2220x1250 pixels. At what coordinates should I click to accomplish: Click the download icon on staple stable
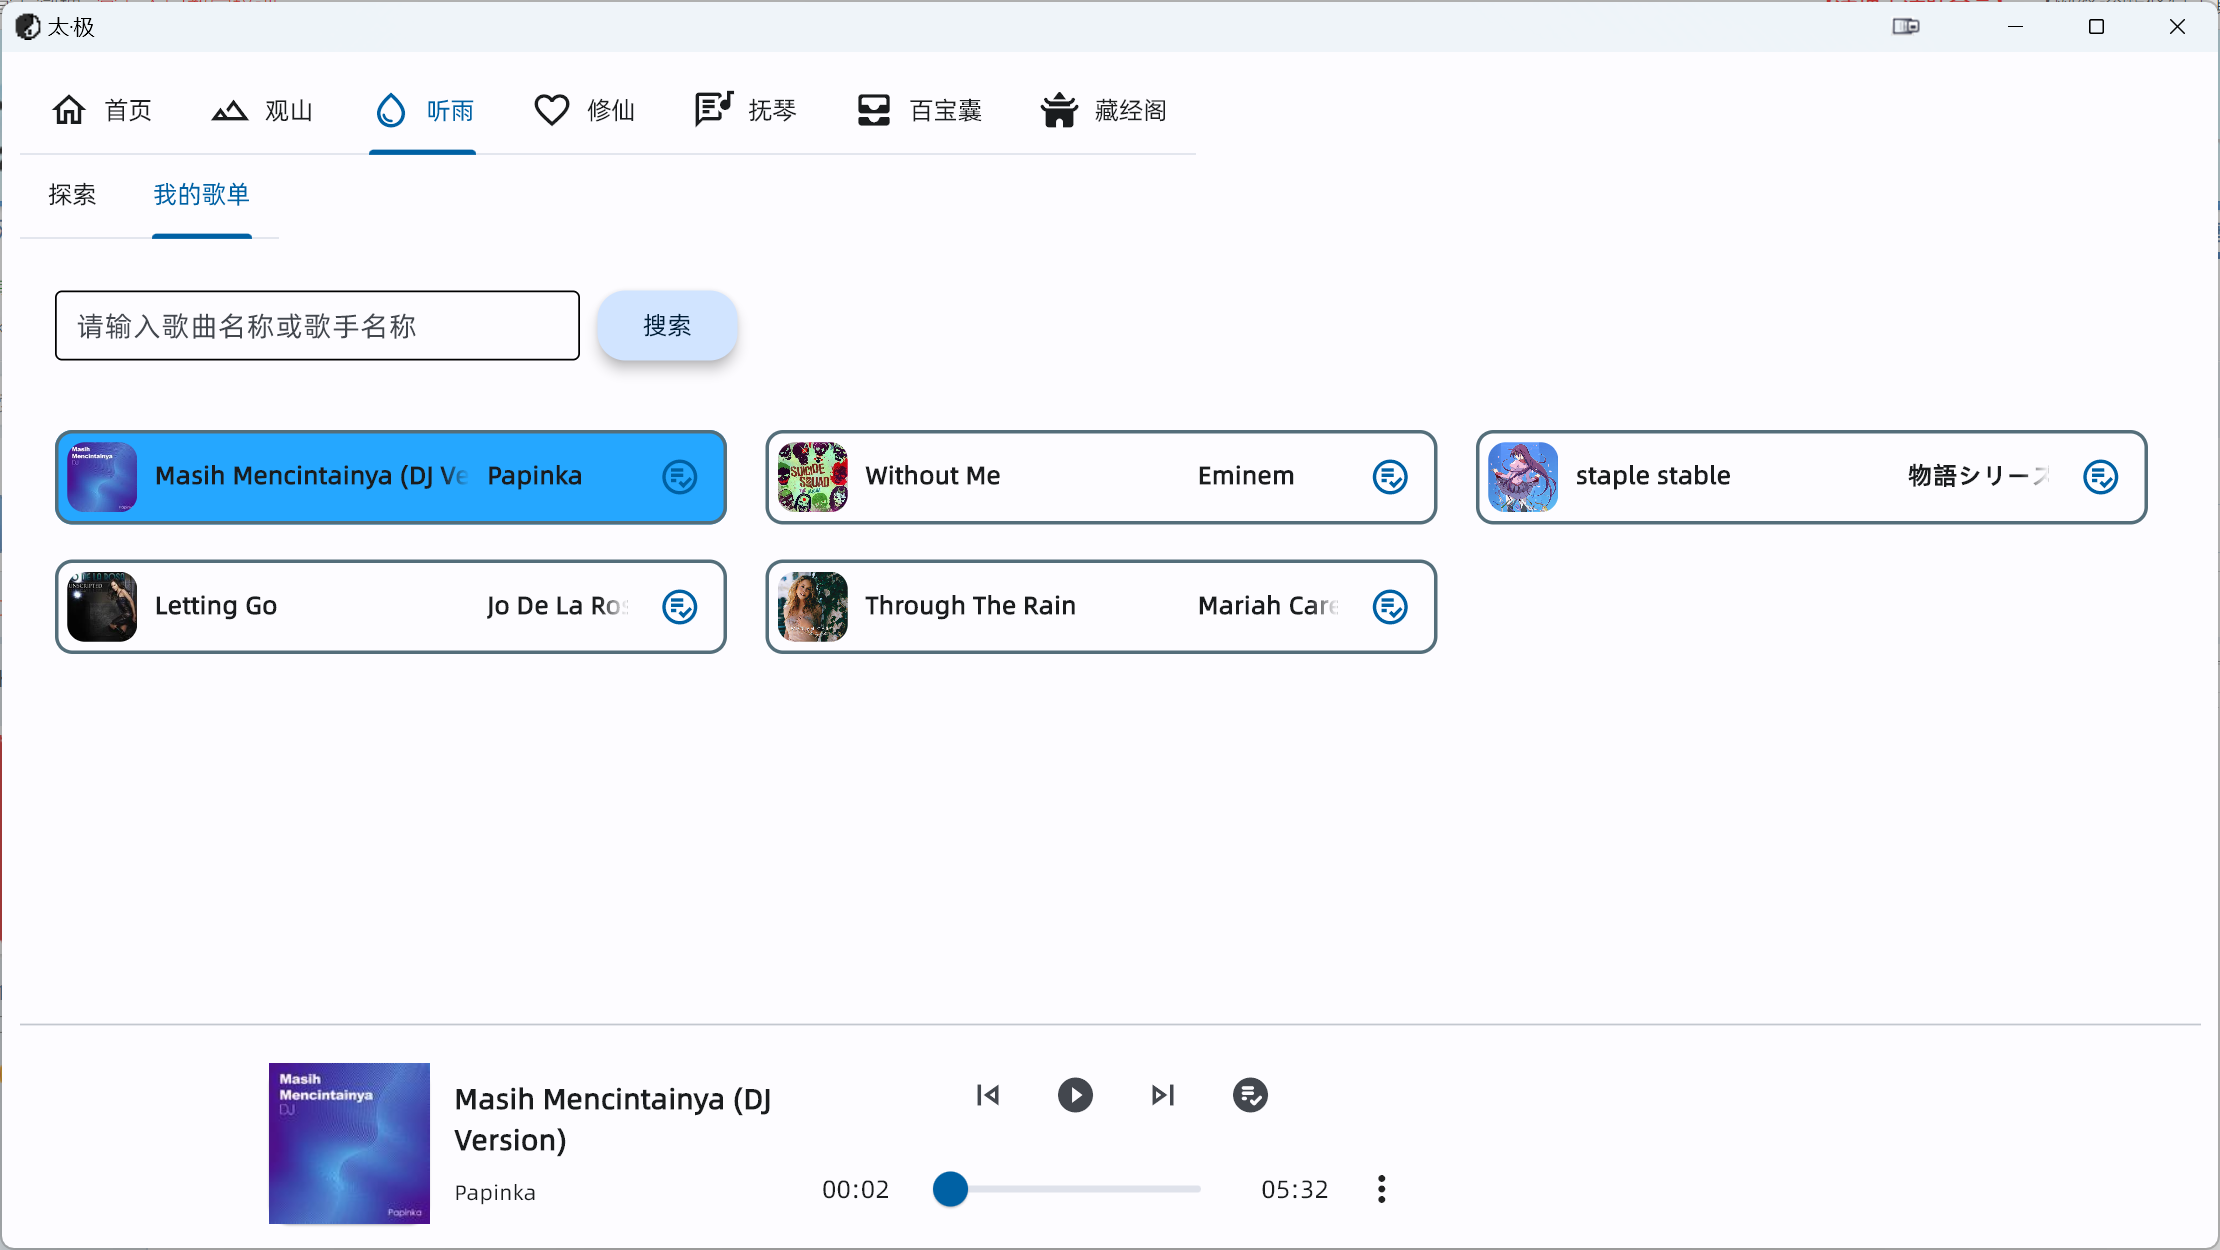click(x=2101, y=476)
